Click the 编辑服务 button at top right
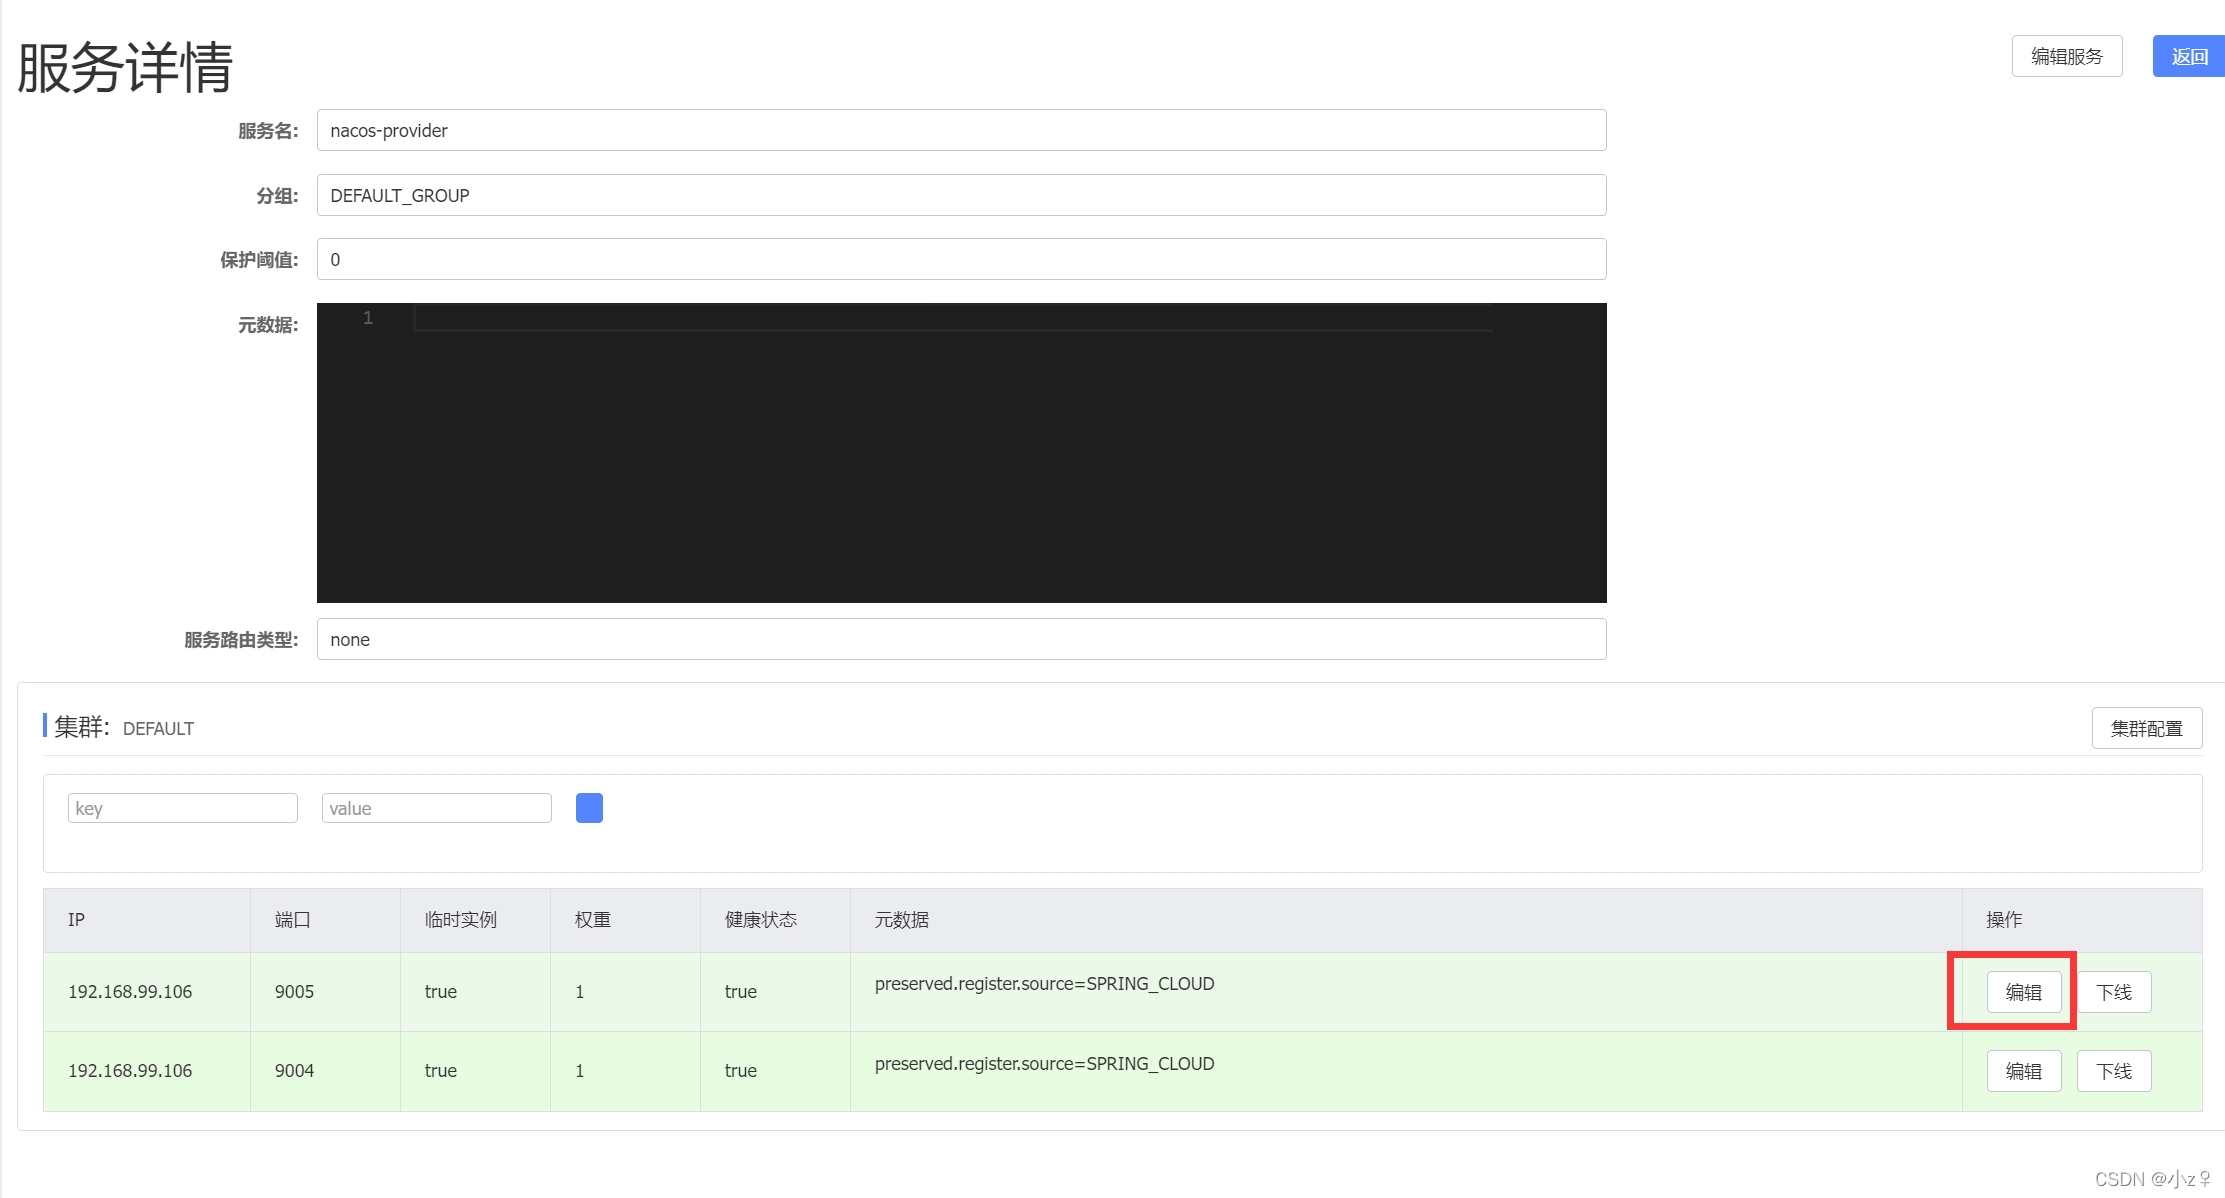This screenshot has height=1198, width=2225. click(2067, 56)
